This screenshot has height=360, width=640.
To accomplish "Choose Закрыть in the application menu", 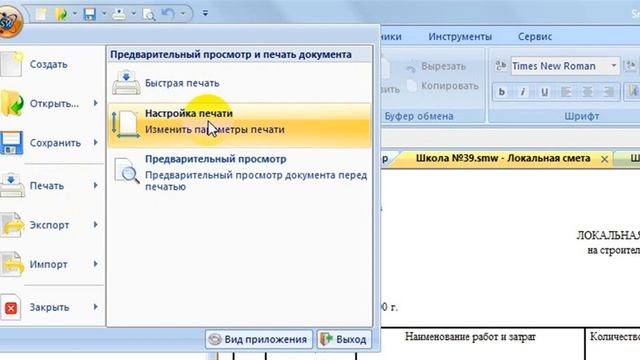I will point(52,307).
